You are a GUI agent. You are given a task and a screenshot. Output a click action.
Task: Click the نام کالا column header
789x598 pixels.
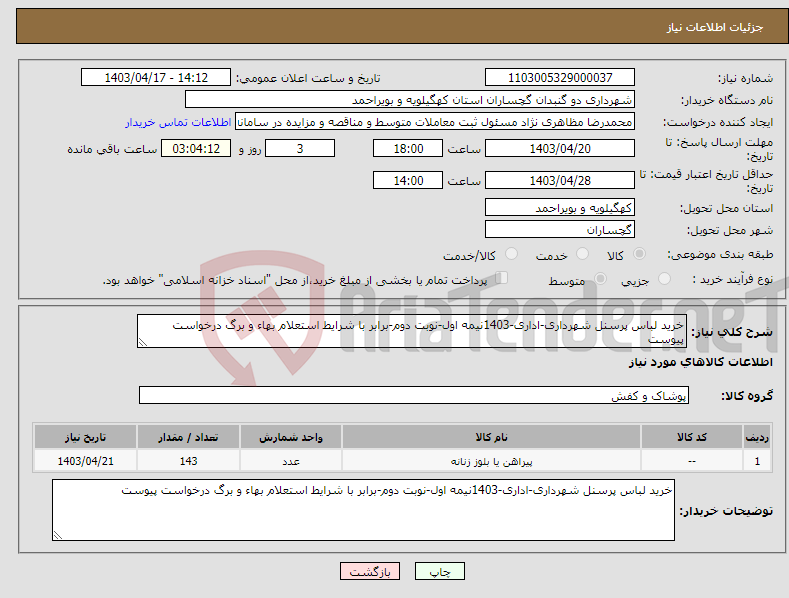pyautogui.click(x=491, y=437)
